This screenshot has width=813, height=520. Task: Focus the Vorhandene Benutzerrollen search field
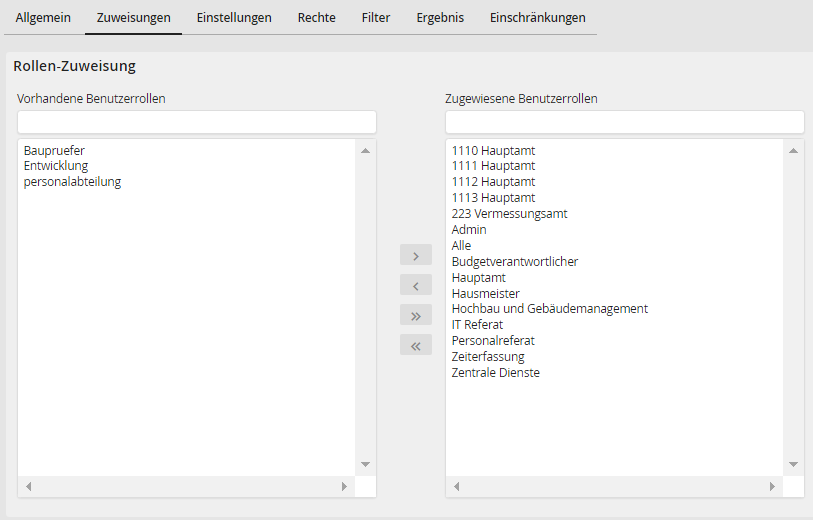point(197,122)
